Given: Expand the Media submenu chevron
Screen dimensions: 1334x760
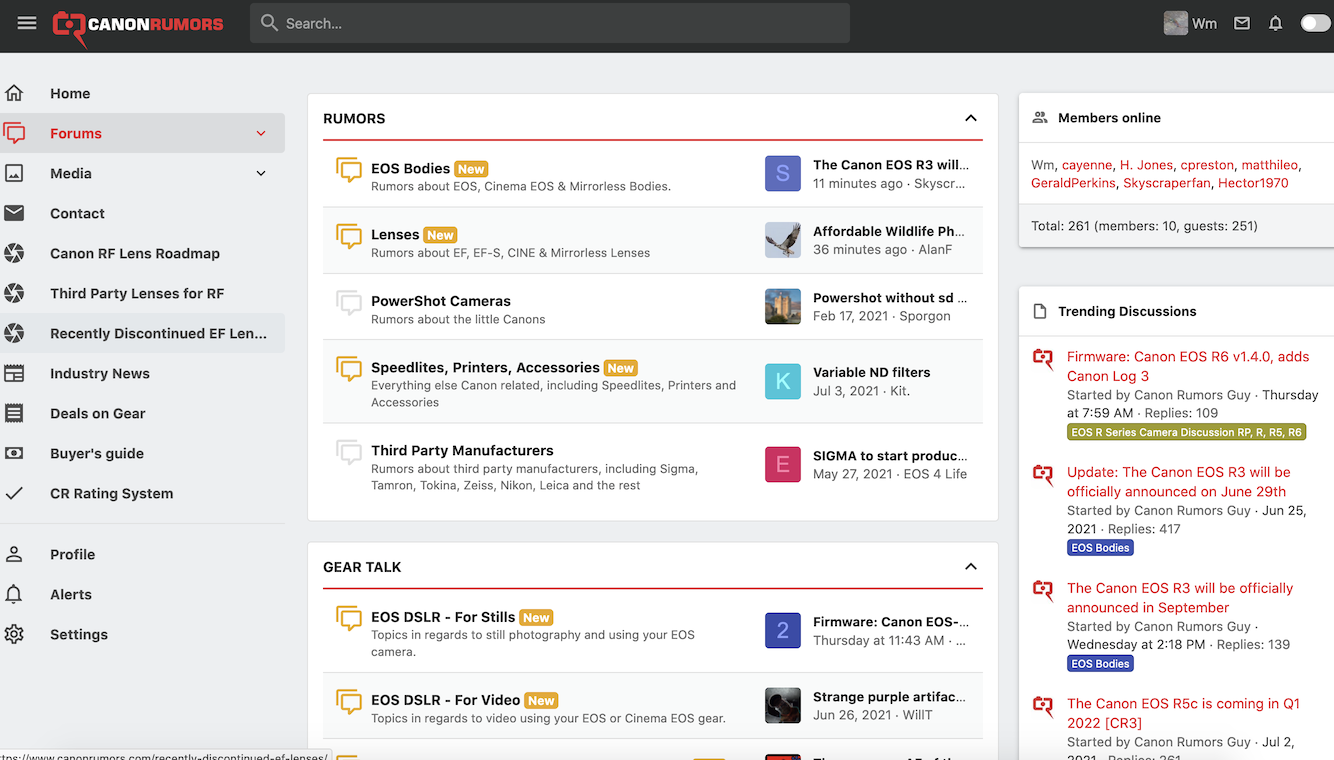Looking at the screenshot, I should pos(261,173).
